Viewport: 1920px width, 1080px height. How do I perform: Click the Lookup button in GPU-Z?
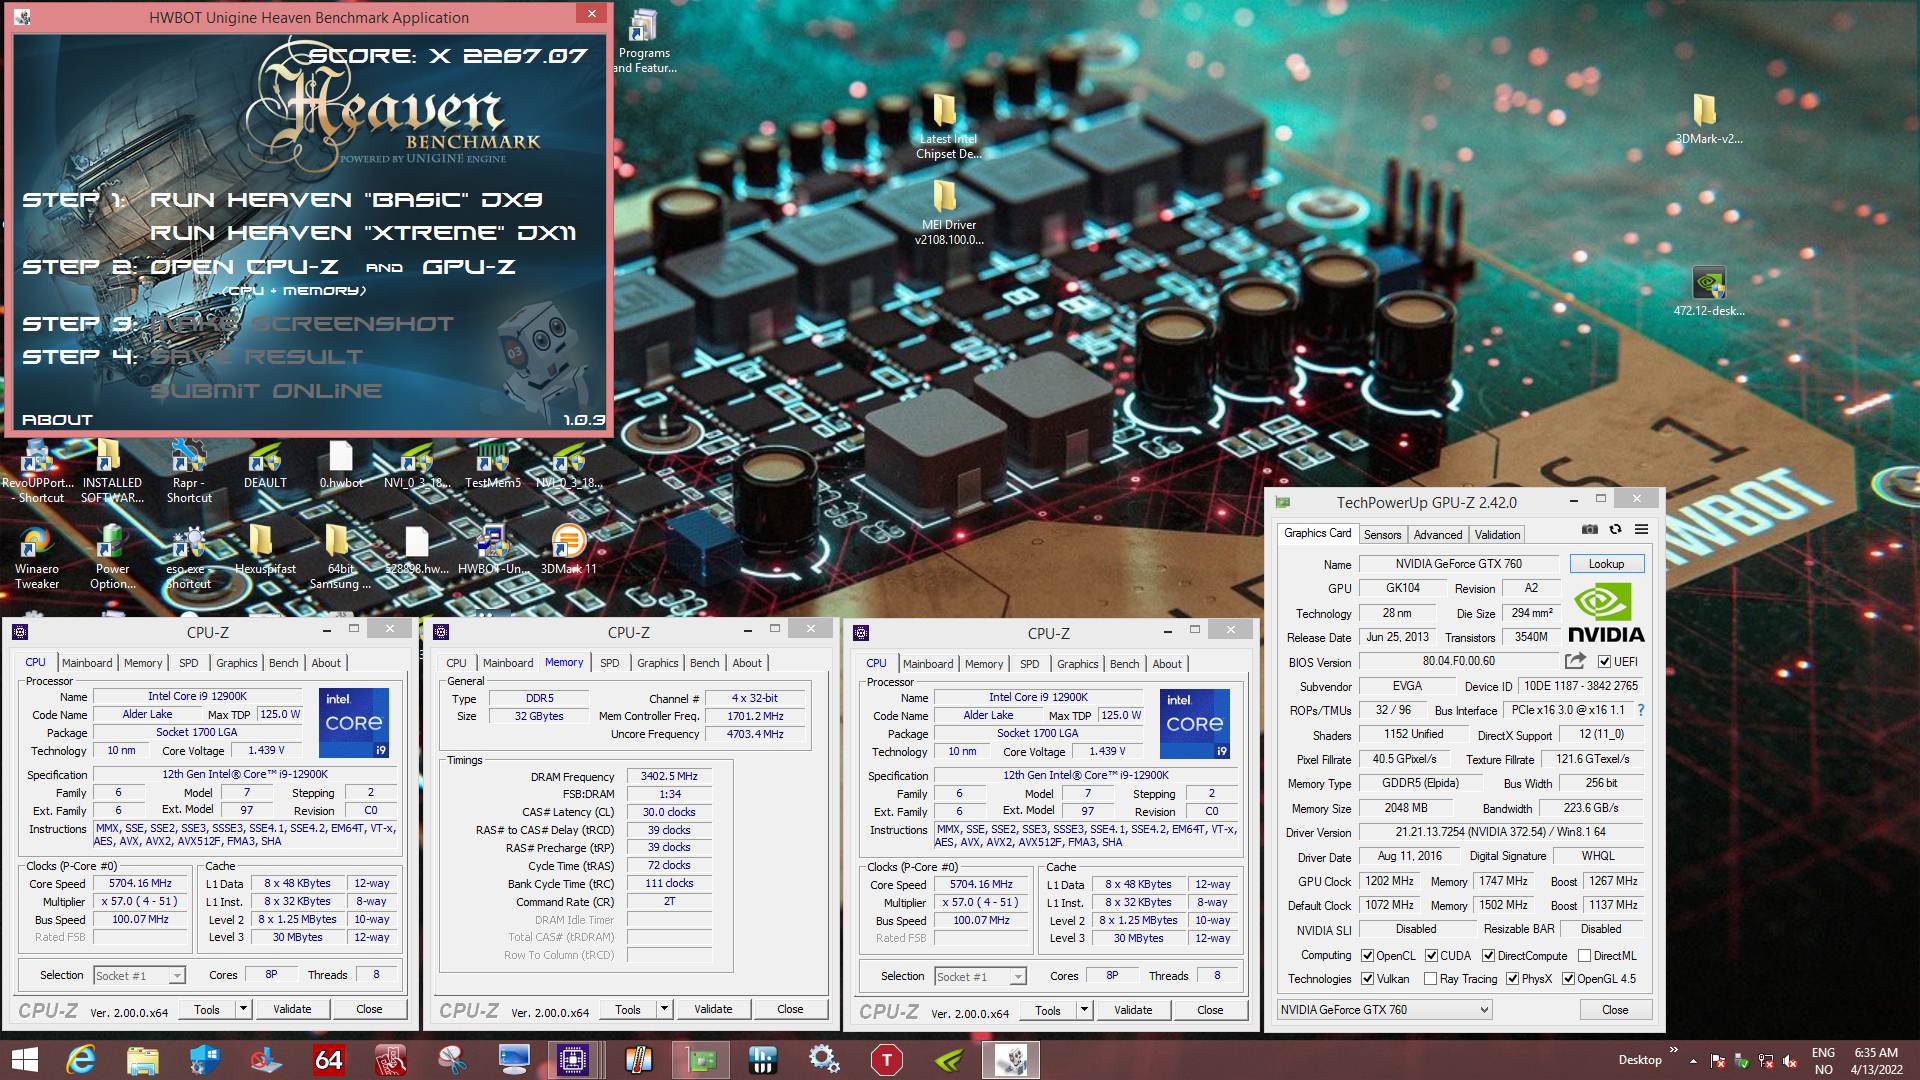(1606, 564)
